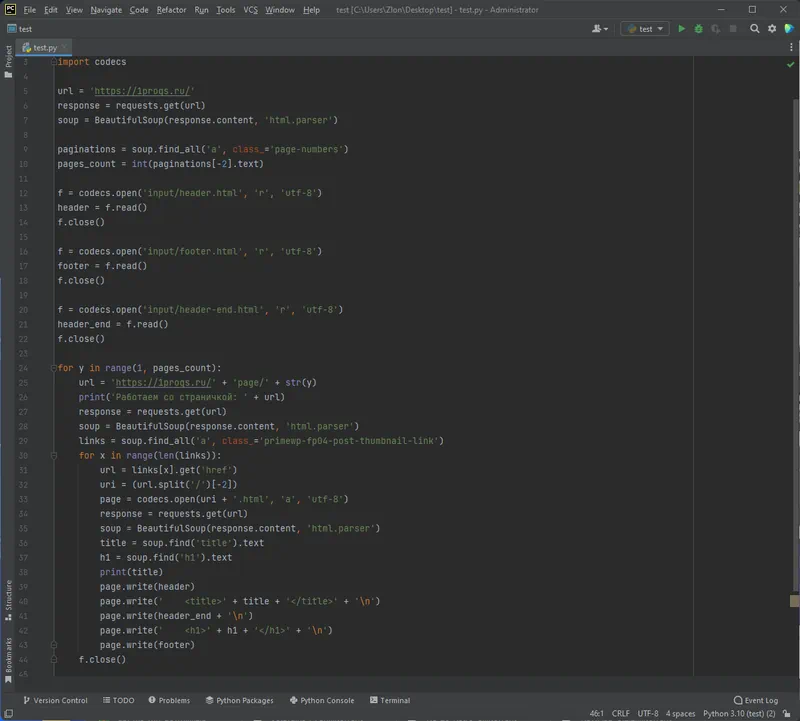Expand the user account dropdown

point(601,29)
